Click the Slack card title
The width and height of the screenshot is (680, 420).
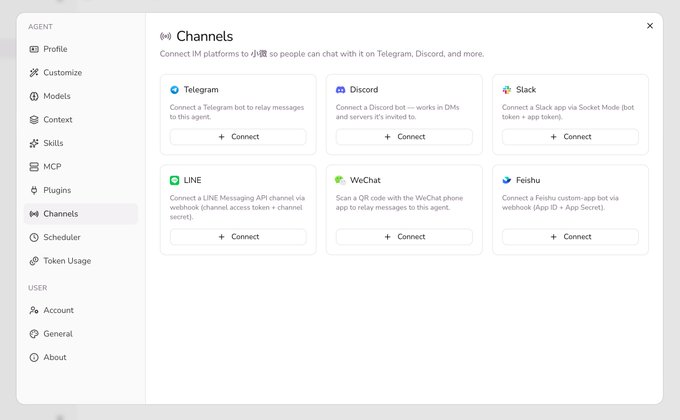tap(526, 90)
